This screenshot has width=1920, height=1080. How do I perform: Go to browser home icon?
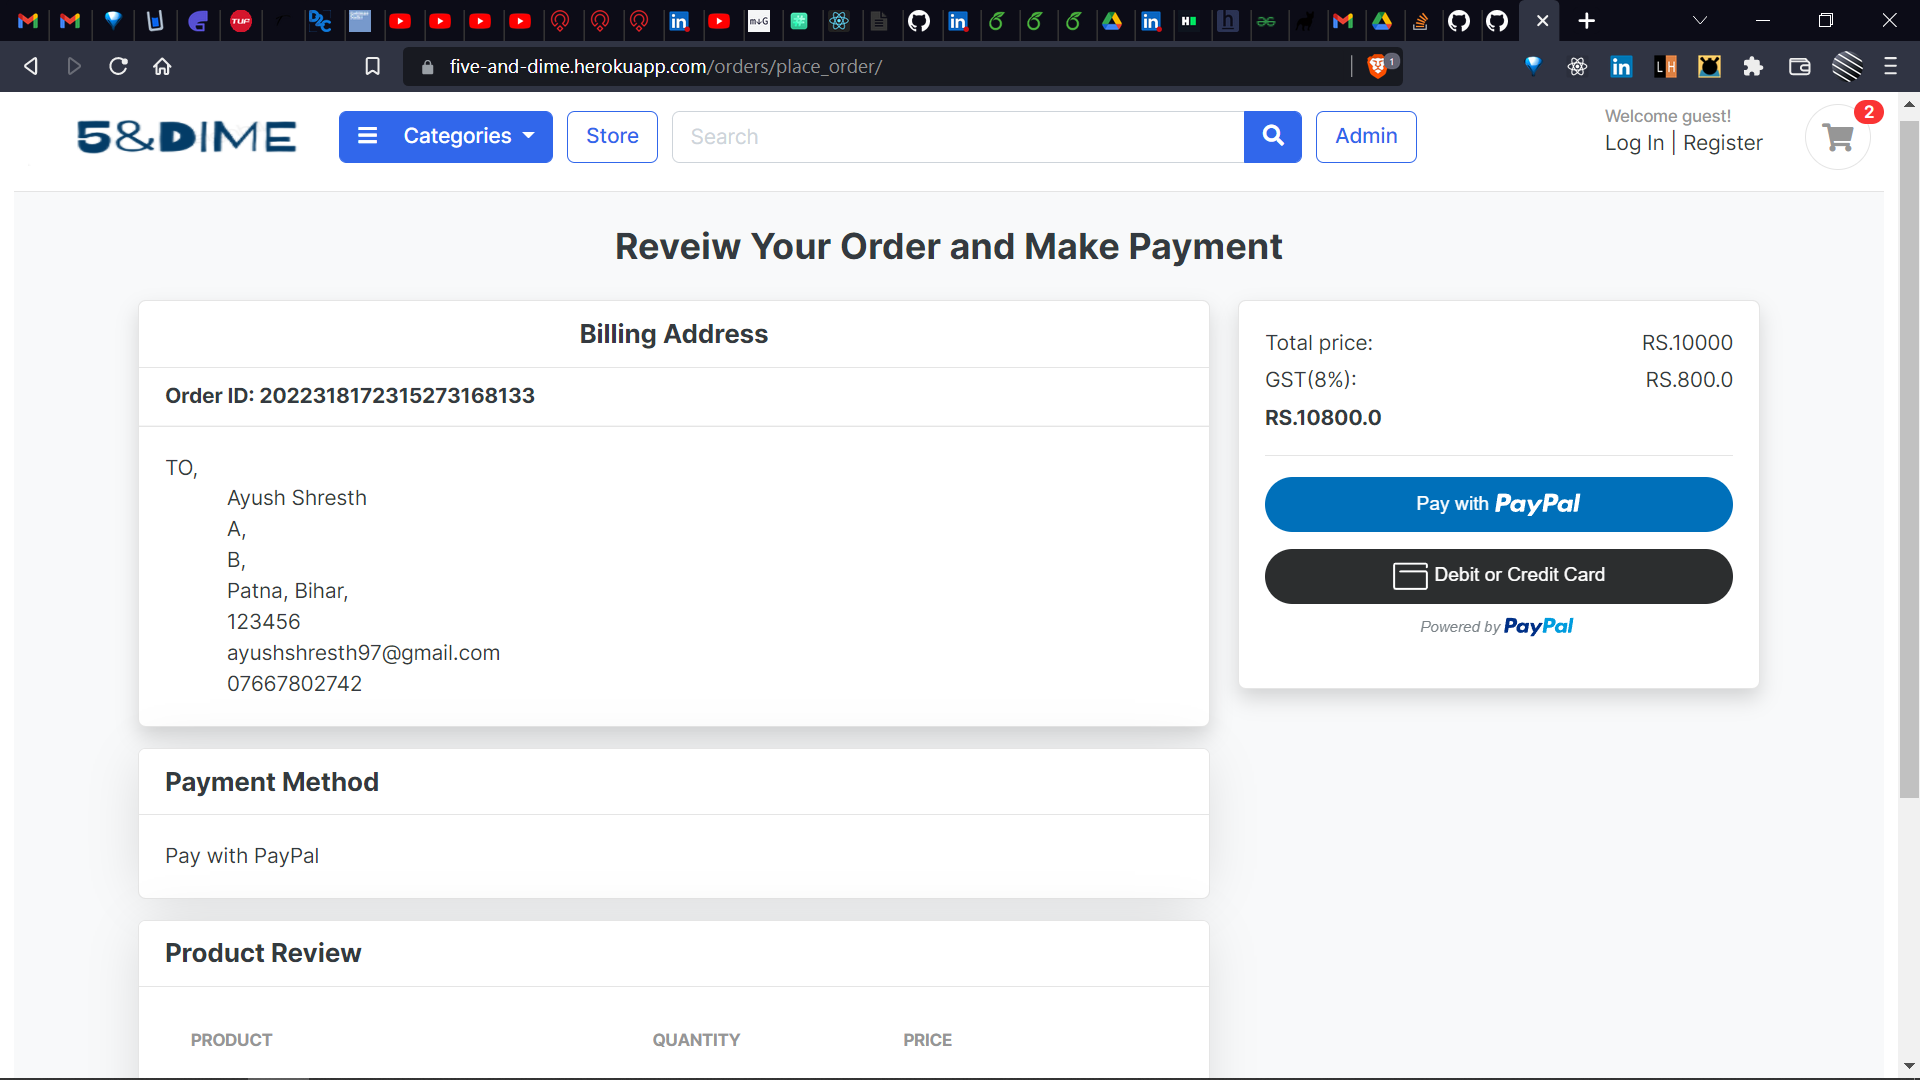162,66
